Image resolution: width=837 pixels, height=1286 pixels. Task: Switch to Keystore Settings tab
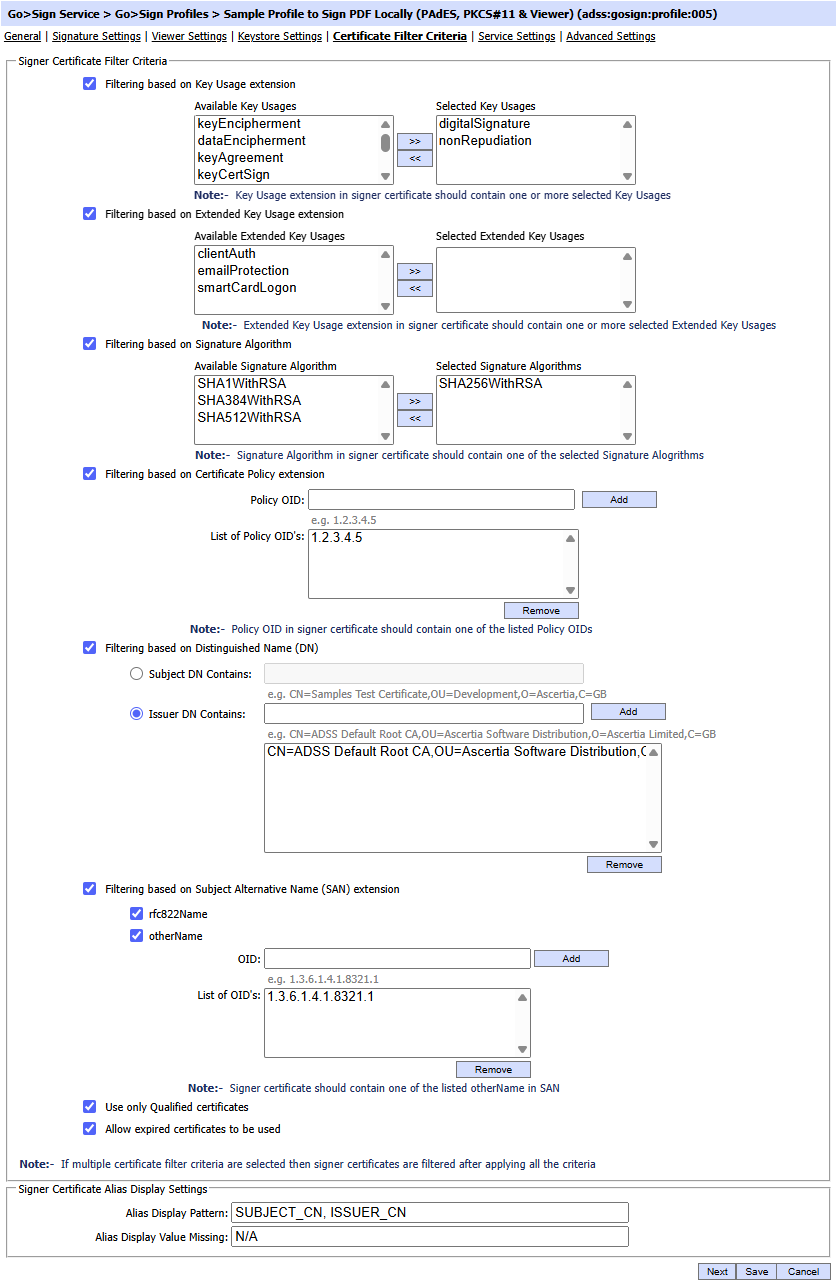279,36
